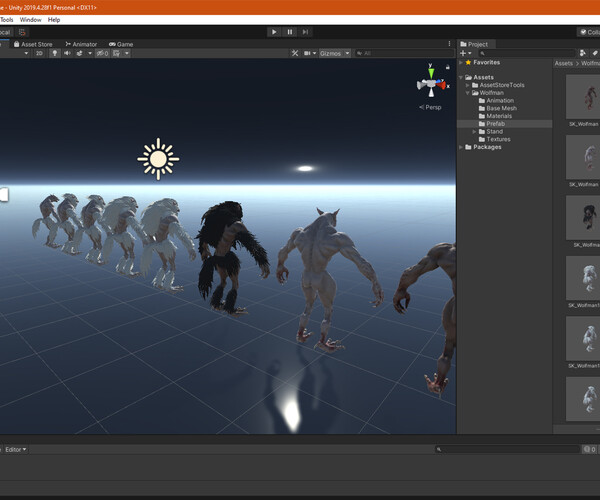600x500 pixels.
Task: Select the dark red wolfman prefab thumbnail
Action: click(x=583, y=97)
